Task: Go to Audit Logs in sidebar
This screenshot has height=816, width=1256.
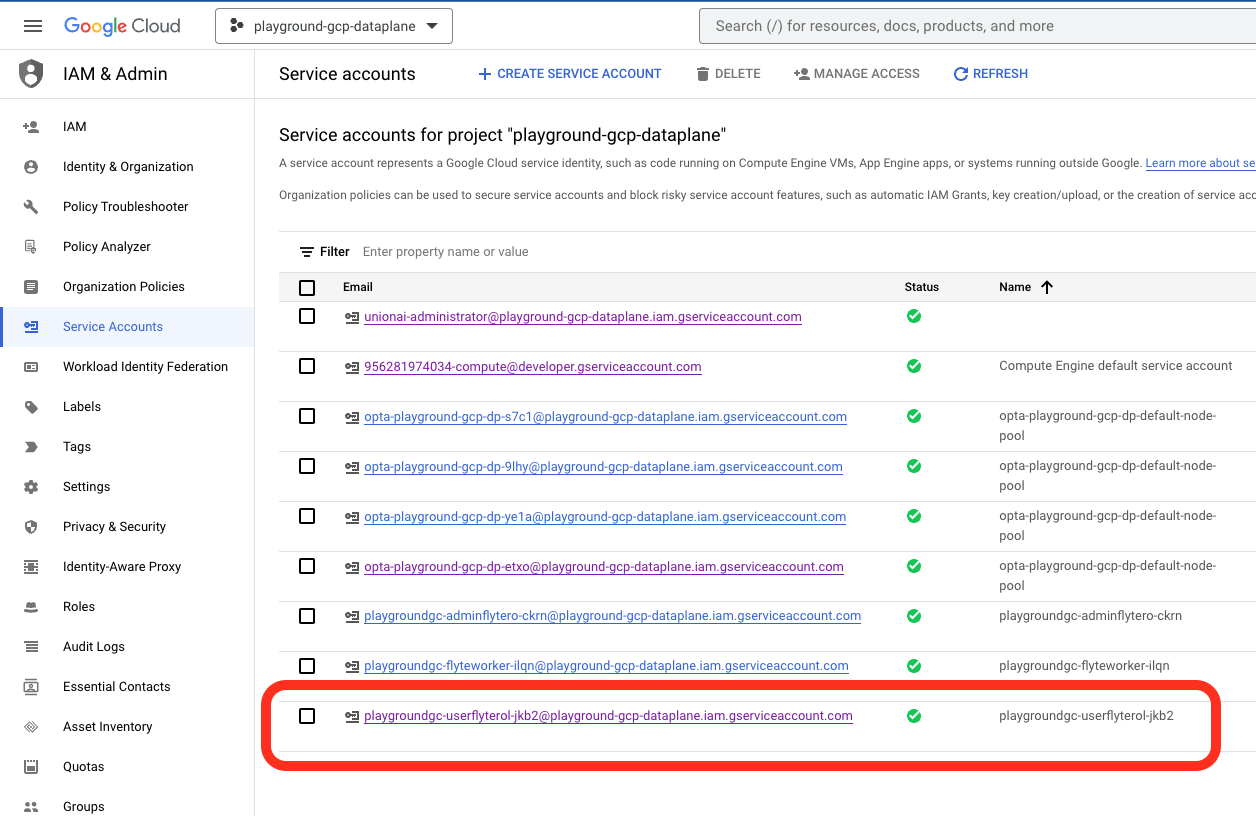Action: click(x=94, y=647)
